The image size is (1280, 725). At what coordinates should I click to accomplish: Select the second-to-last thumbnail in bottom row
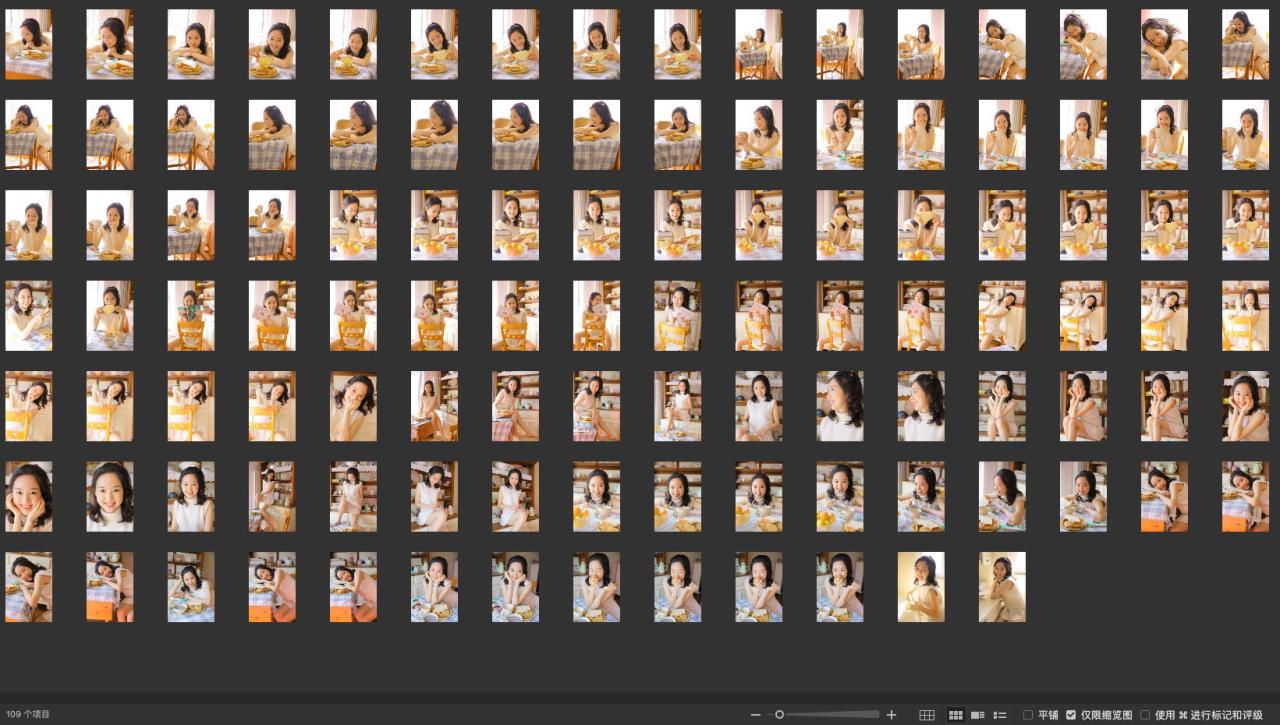(921, 587)
